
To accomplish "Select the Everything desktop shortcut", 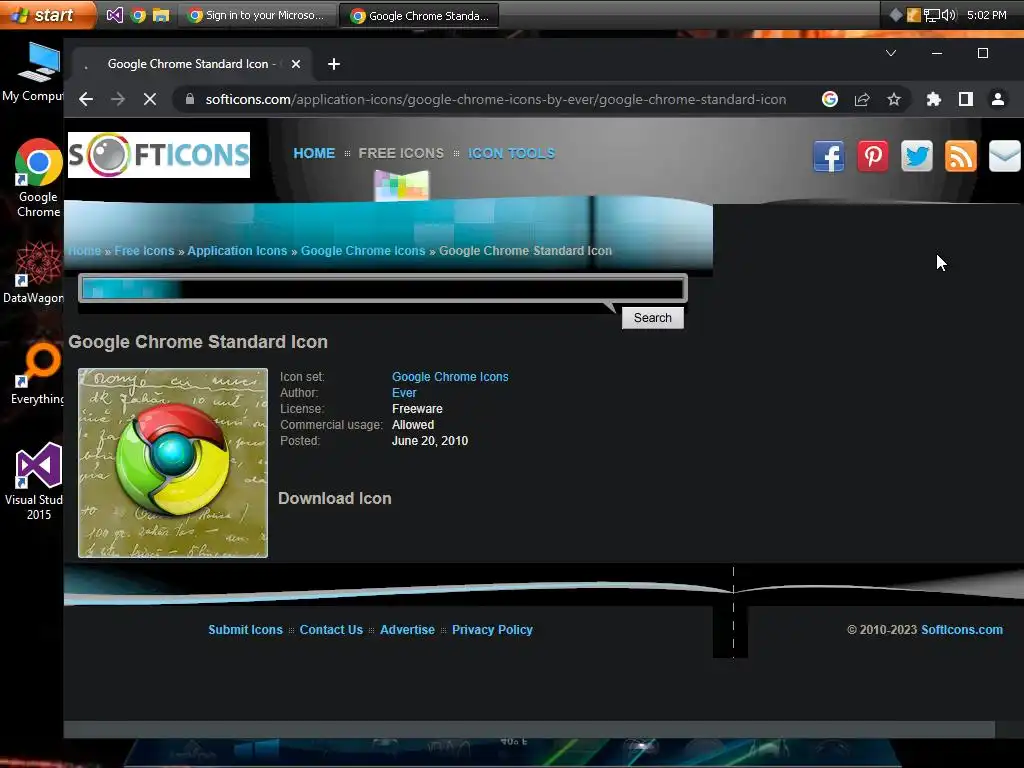I will click(37, 374).
